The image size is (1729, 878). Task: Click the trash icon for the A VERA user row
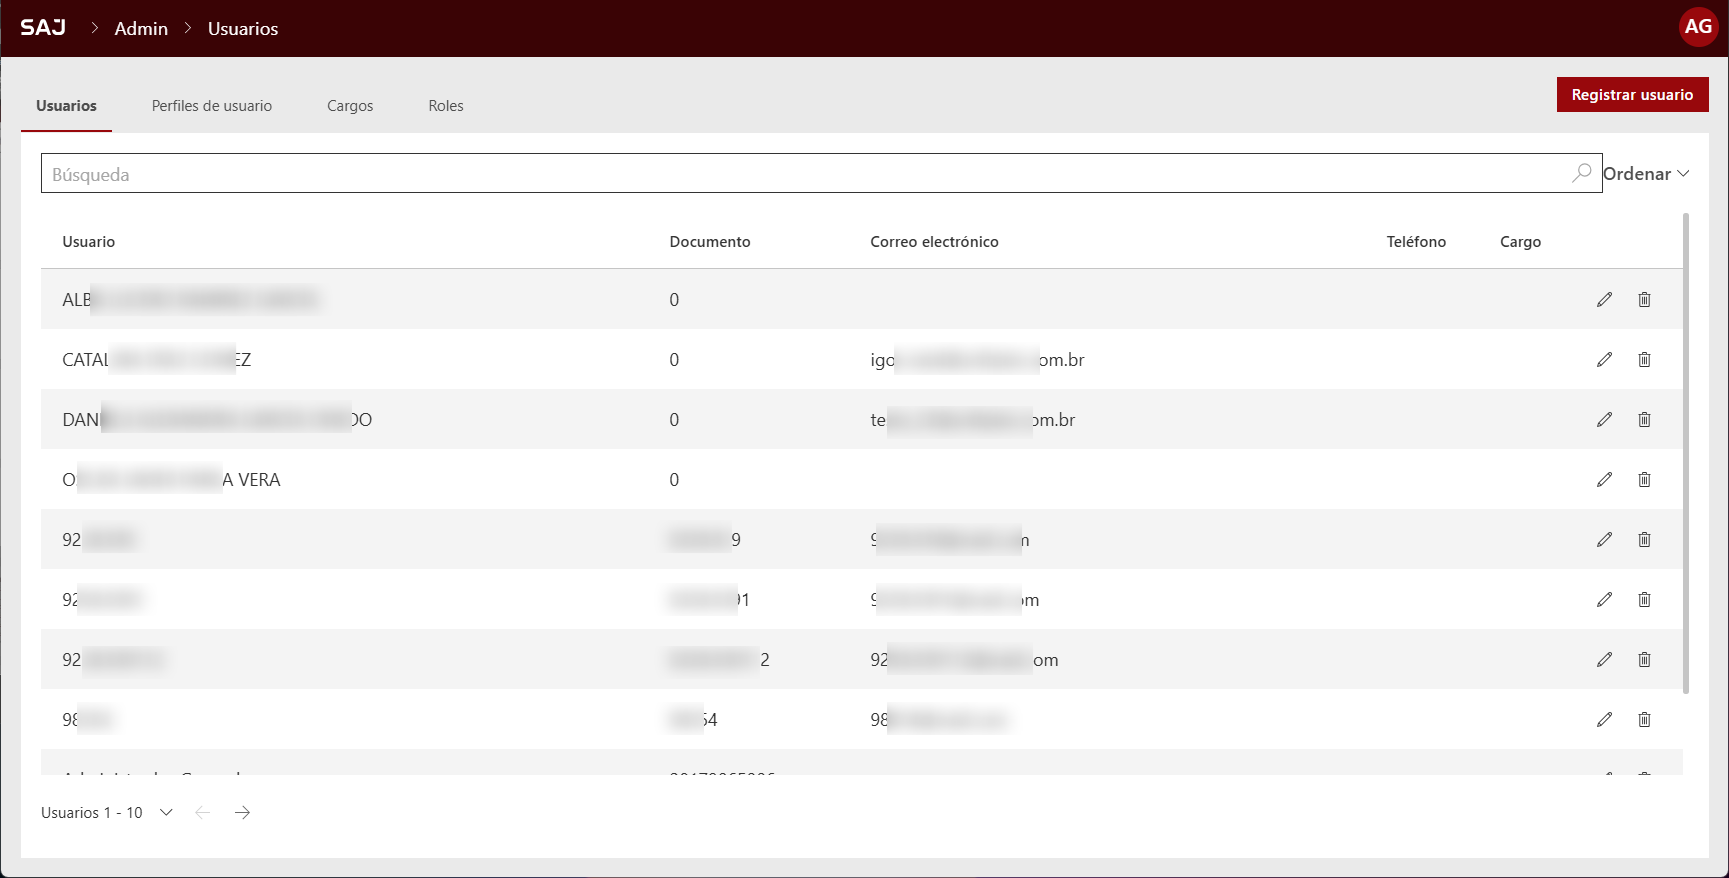1644,479
